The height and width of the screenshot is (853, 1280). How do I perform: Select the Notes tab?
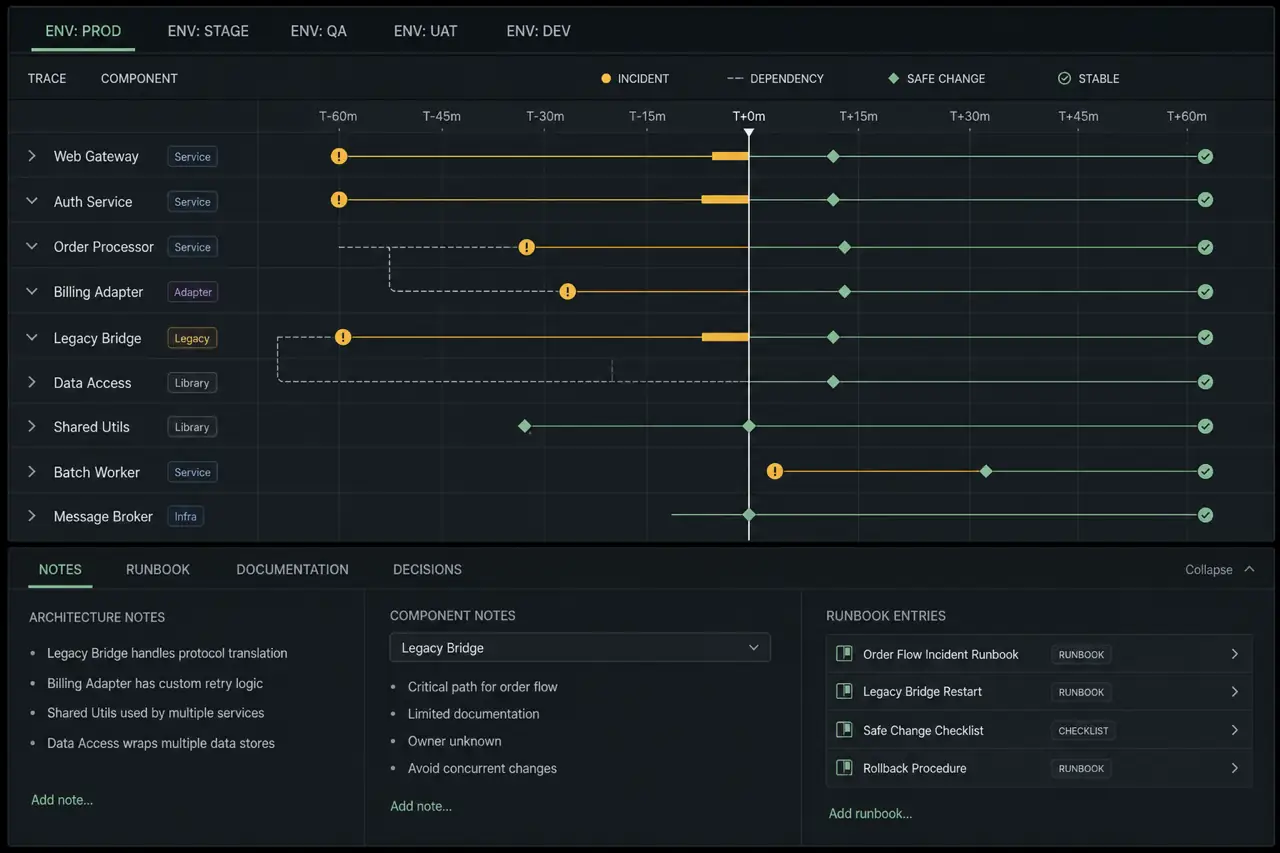click(60, 569)
